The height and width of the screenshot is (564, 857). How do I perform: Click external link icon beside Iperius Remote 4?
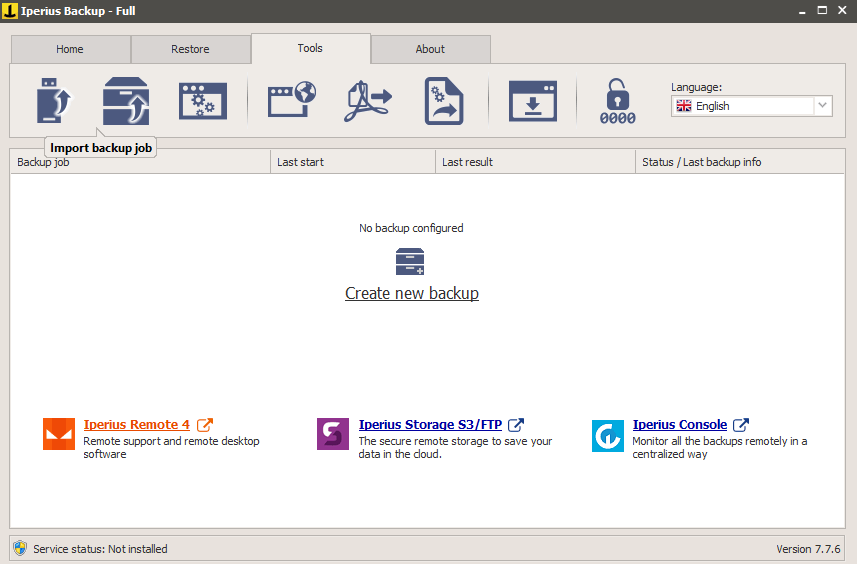205,425
